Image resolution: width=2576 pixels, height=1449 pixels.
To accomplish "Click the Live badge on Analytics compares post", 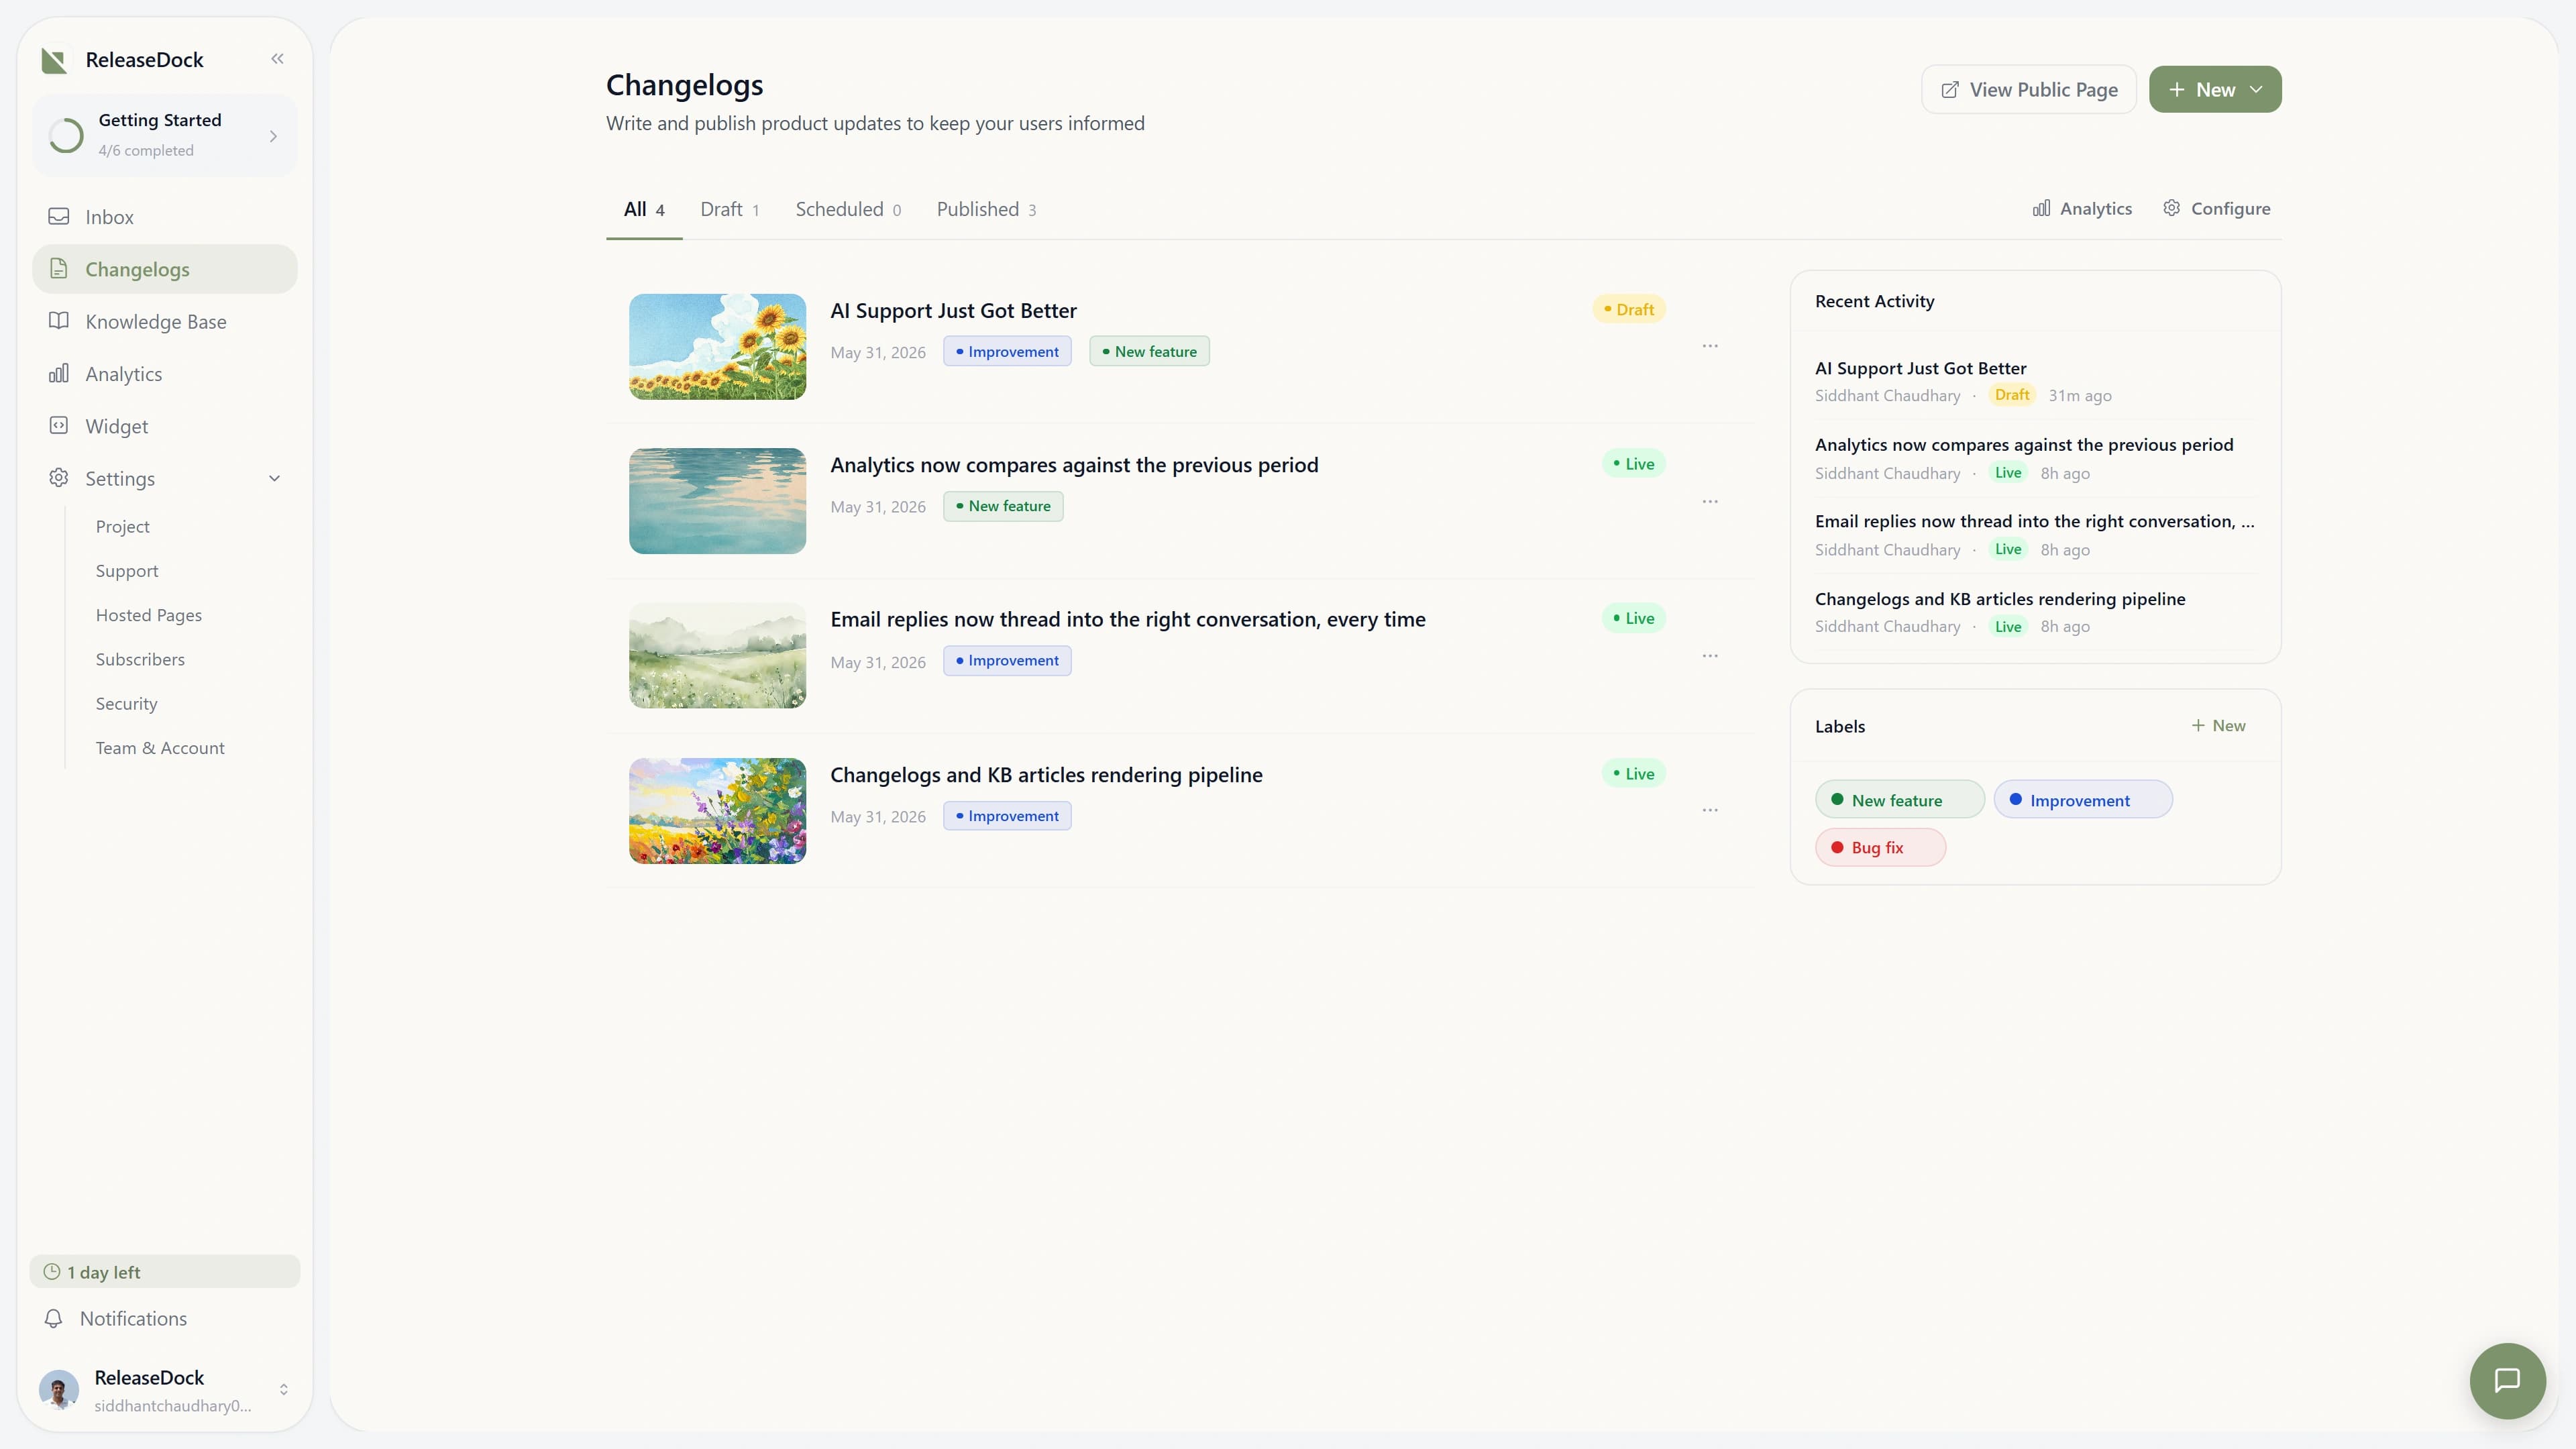I will (1633, 464).
